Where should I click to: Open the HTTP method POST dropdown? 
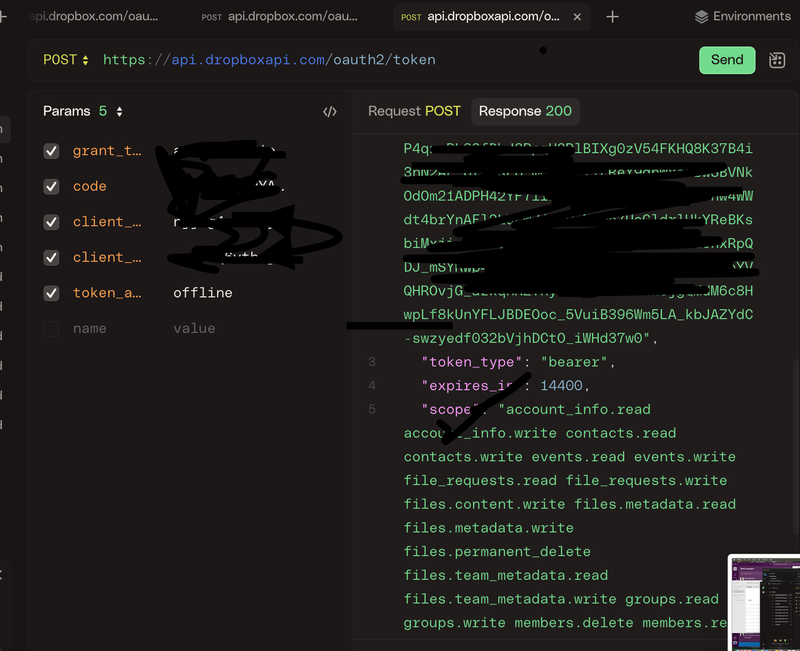[66, 60]
